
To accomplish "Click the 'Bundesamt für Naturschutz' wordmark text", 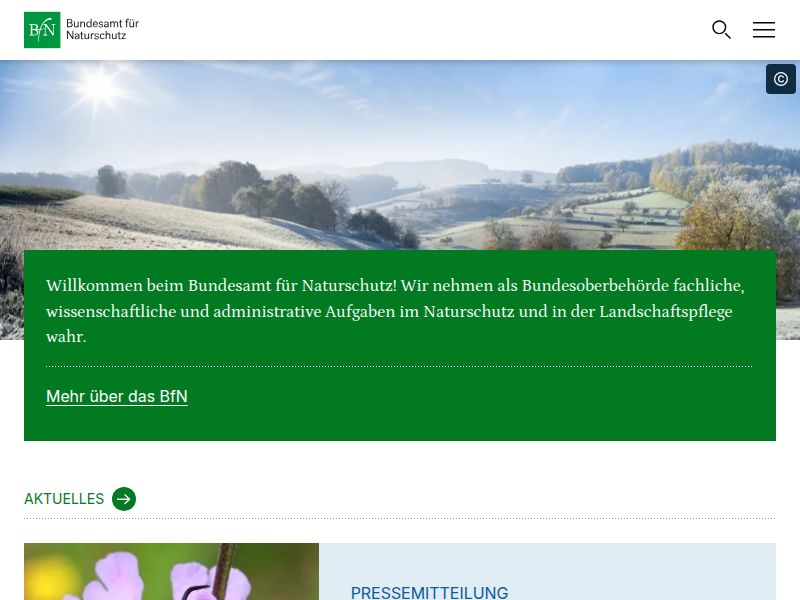I will 103,29.
